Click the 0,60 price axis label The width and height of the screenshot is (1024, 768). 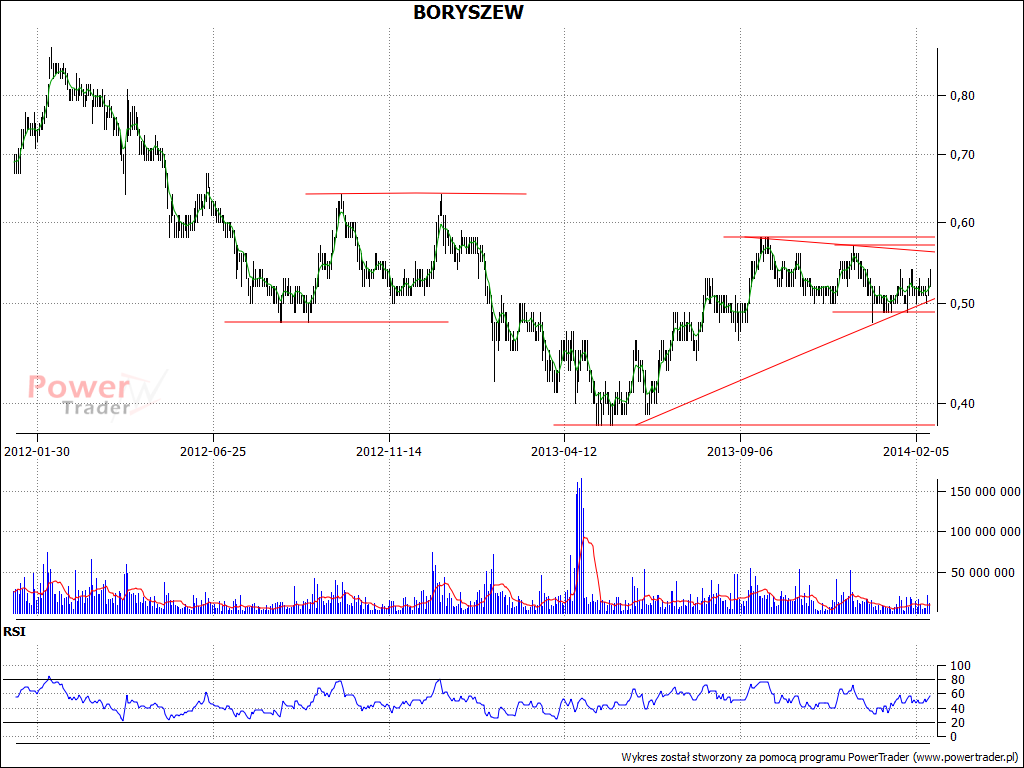[961, 223]
